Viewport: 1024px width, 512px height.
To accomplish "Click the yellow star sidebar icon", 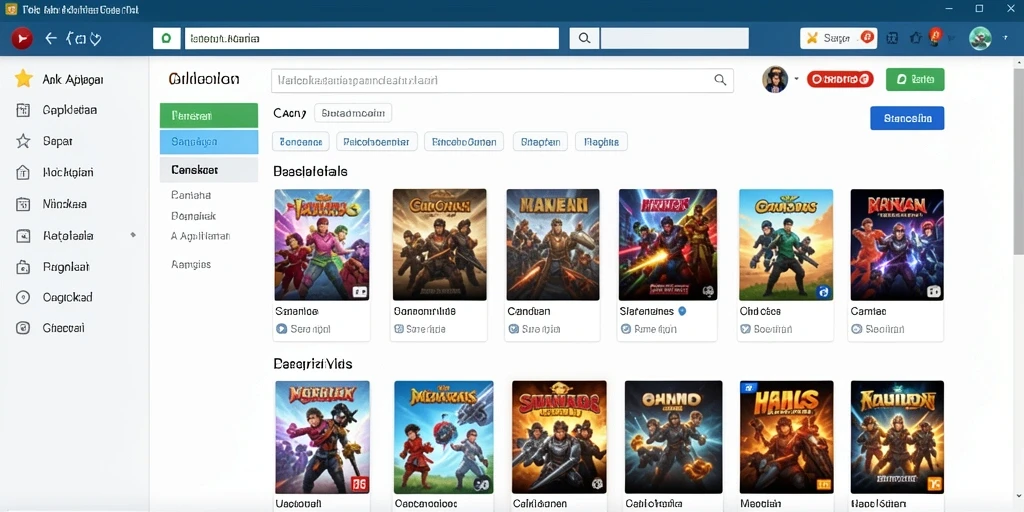I will pos(24,79).
